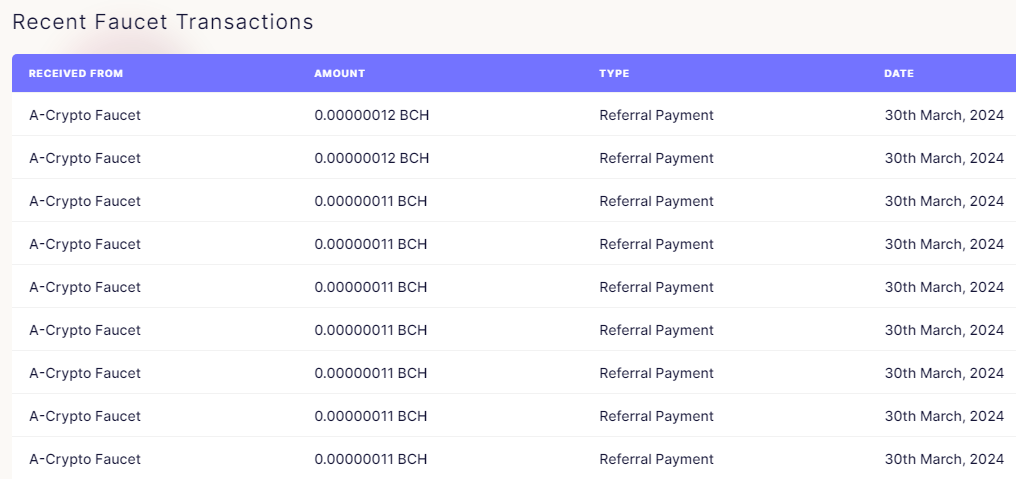Click the first row's 30th March, 2024 date
The image size is (1016, 479).
tap(944, 115)
